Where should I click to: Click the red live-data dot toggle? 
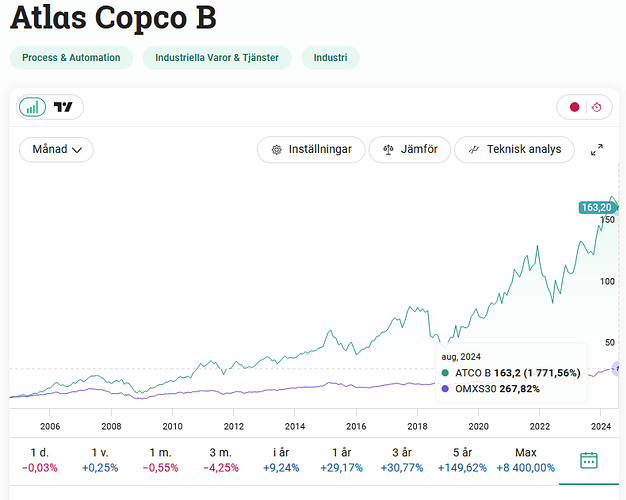click(x=574, y=107)
